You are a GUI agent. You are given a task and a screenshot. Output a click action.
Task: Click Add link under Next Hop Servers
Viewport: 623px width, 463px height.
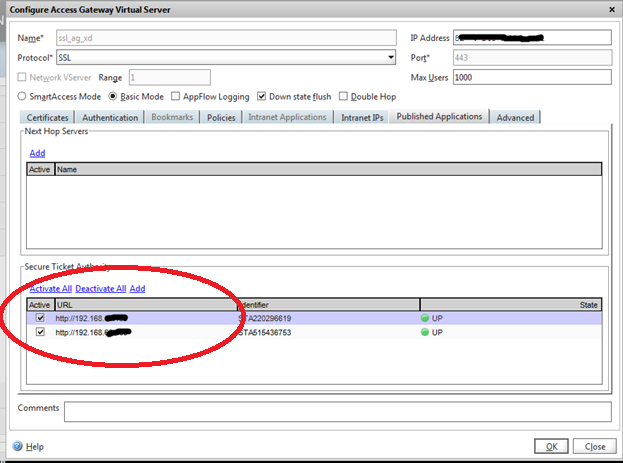37,153
